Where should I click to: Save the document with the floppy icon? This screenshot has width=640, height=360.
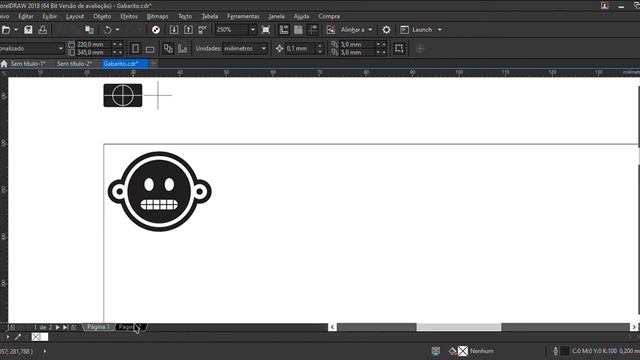[x=28, y=30]
